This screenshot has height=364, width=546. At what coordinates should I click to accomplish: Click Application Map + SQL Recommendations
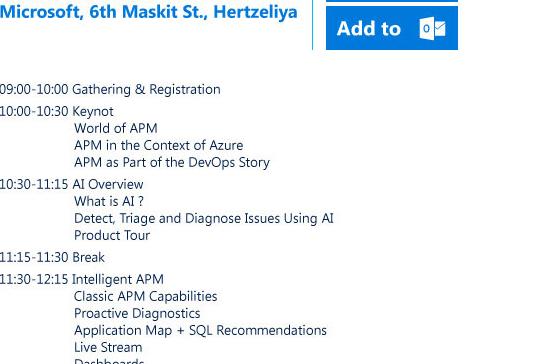click(x=200, y=331)
